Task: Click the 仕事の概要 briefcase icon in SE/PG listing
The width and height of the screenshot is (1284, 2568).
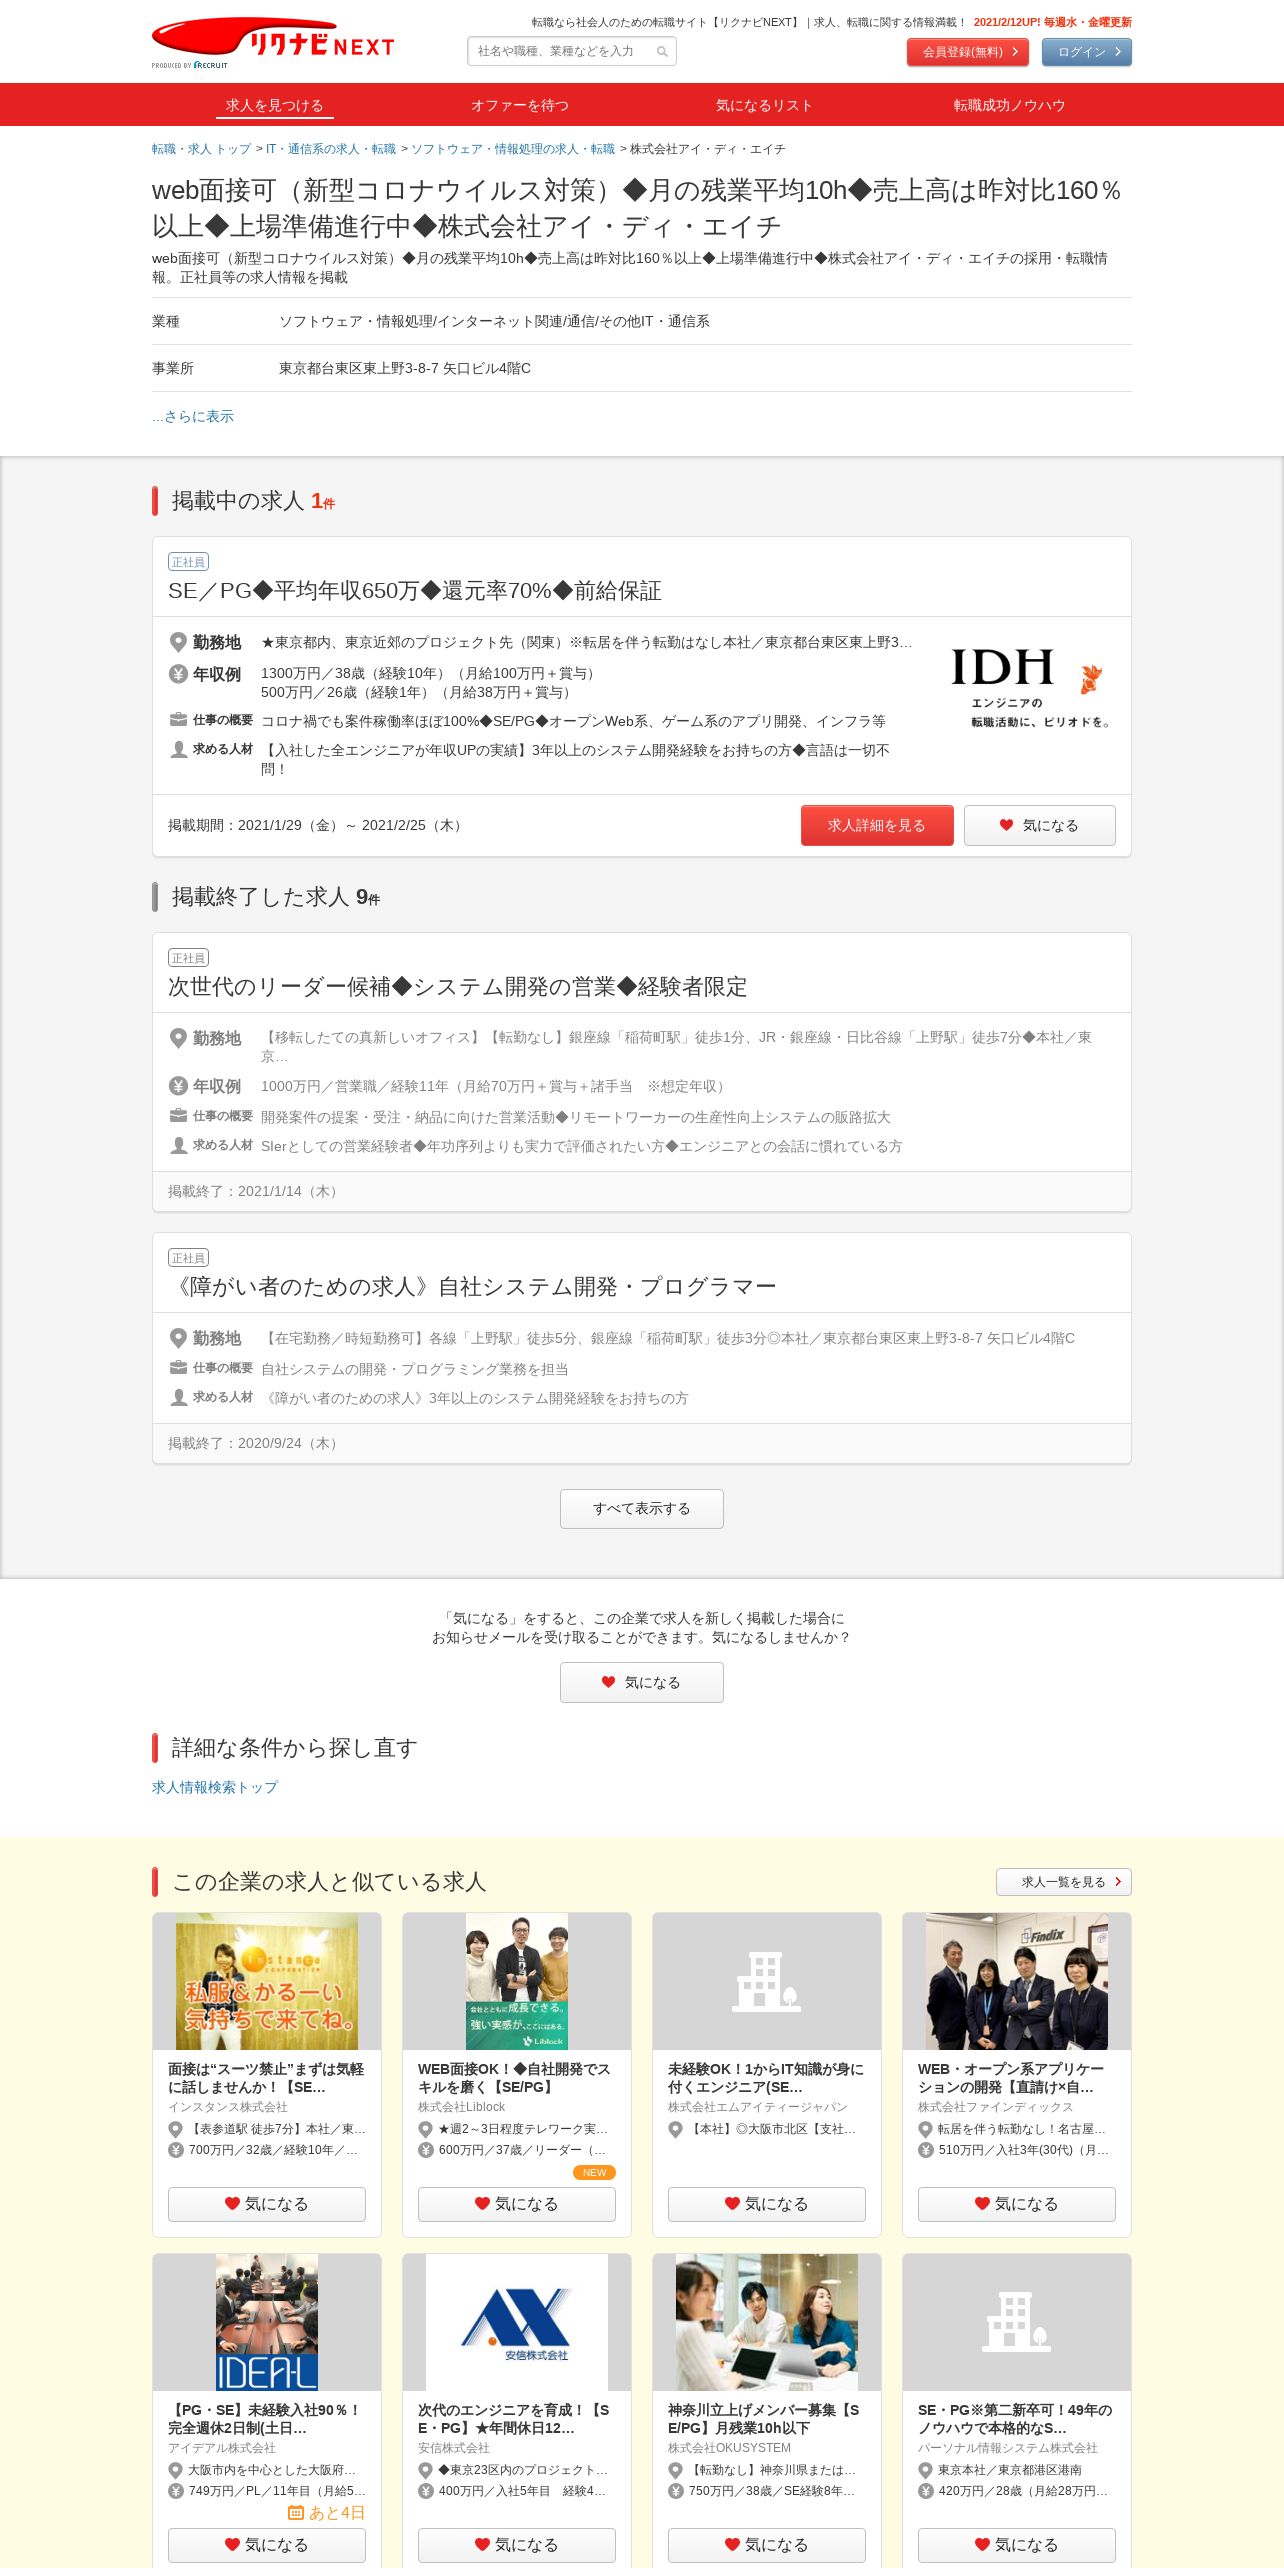Action: point(178,720)
